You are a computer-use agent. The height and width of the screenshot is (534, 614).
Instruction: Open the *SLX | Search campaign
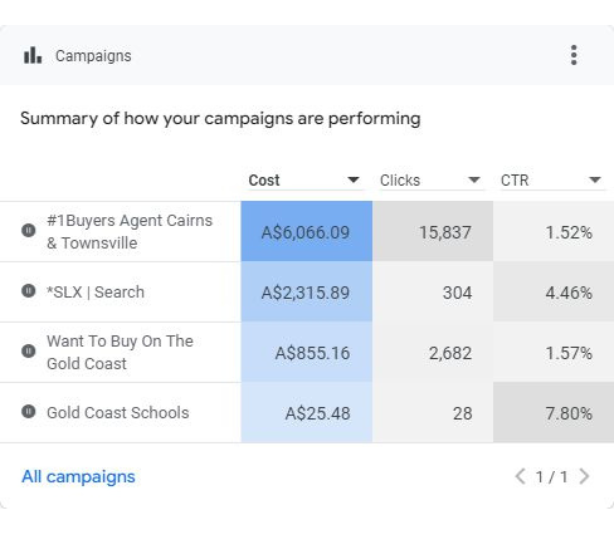point(95,292)
